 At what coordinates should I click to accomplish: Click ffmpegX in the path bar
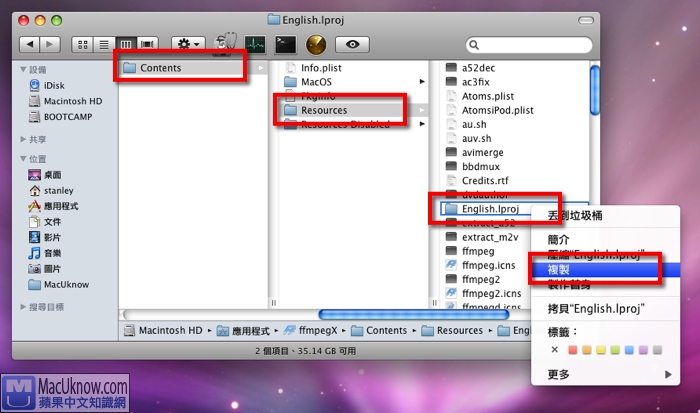pyautogui.click(x=310, y=330)
